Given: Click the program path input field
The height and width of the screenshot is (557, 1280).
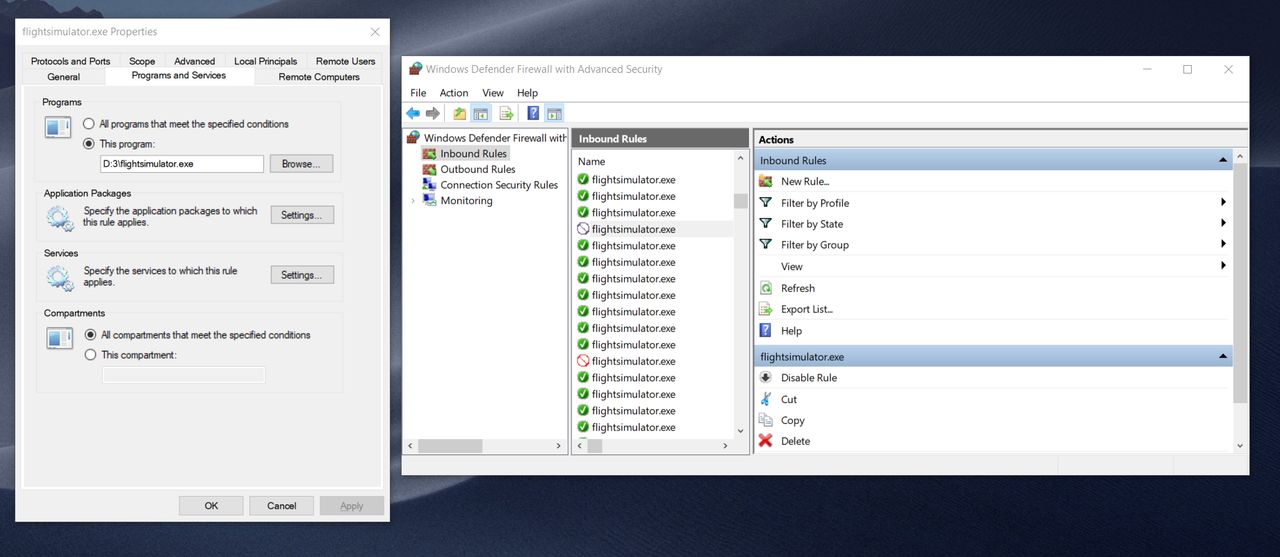Looking at the screenshot, I should [x=182, y=164].
